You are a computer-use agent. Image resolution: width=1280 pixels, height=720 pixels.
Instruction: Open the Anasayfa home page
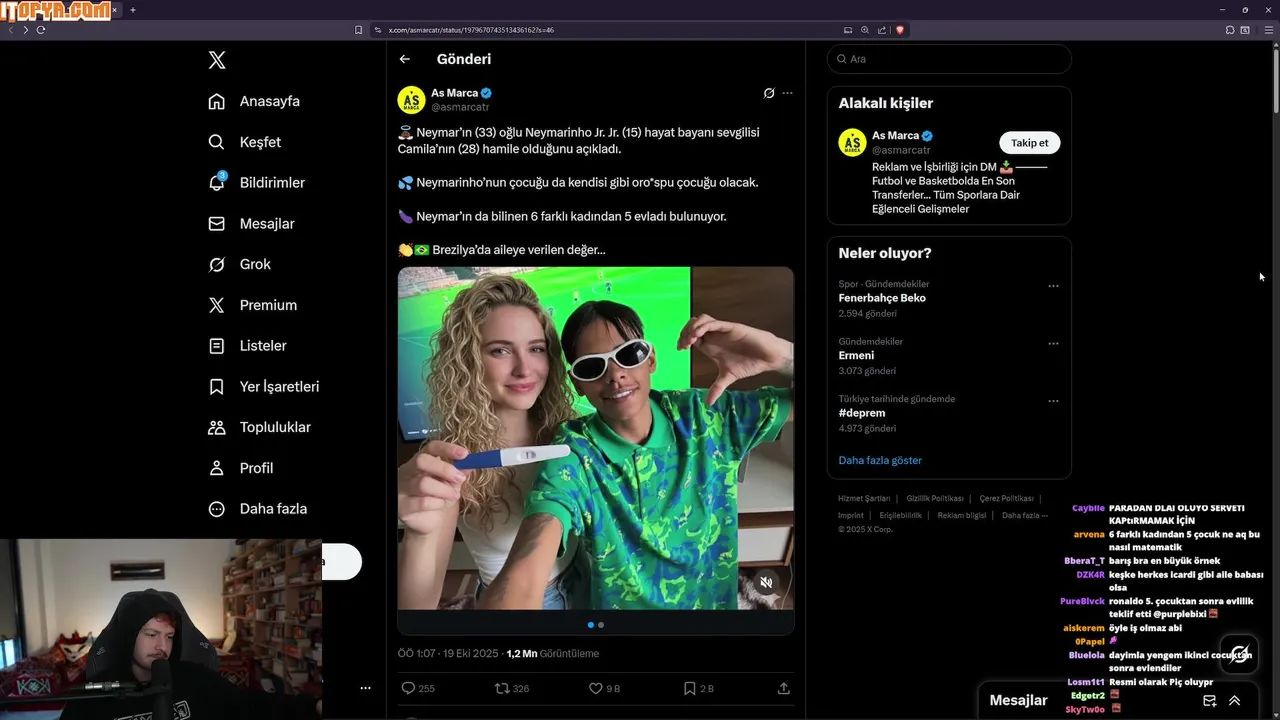coord(254,101)
